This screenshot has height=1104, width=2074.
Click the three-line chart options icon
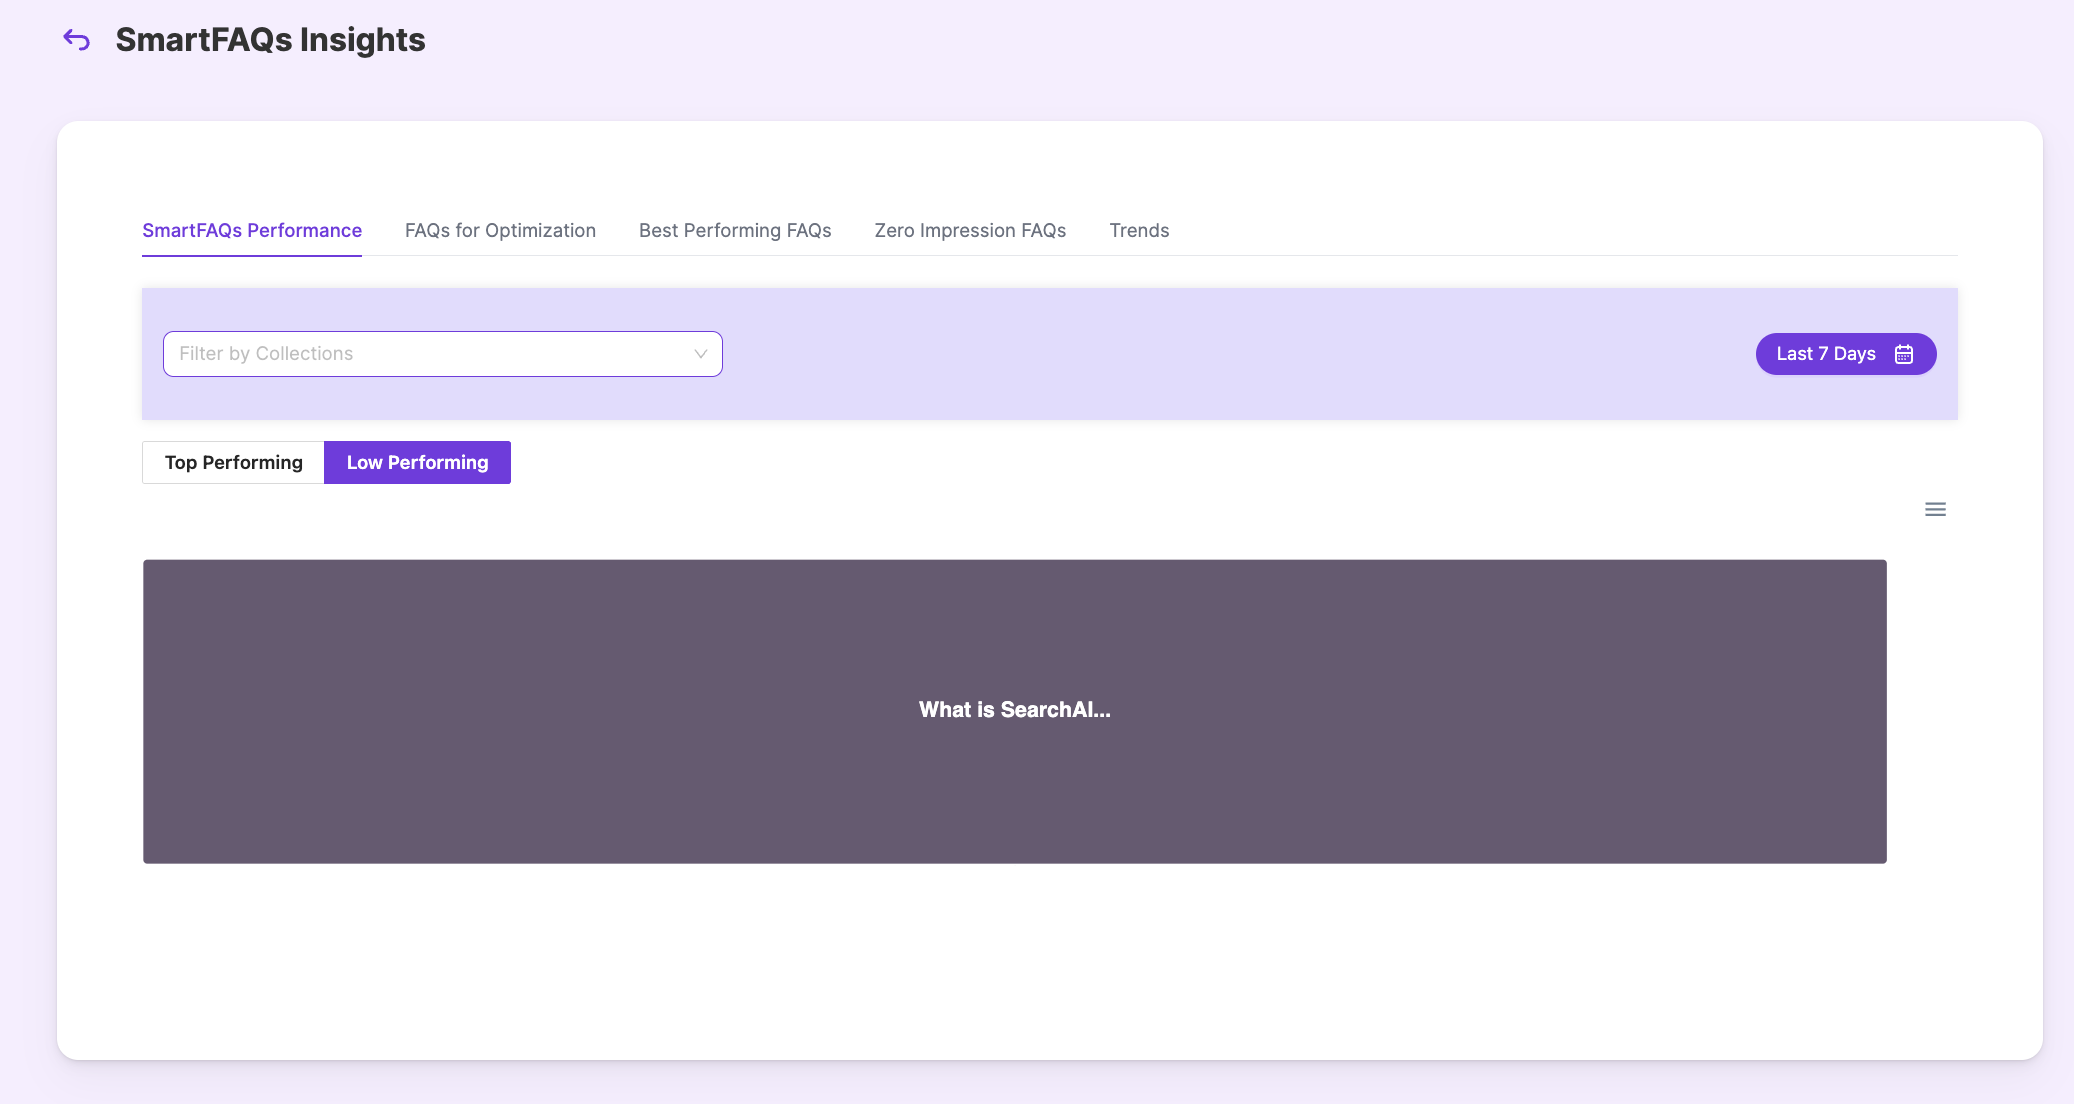point(1935,510)
